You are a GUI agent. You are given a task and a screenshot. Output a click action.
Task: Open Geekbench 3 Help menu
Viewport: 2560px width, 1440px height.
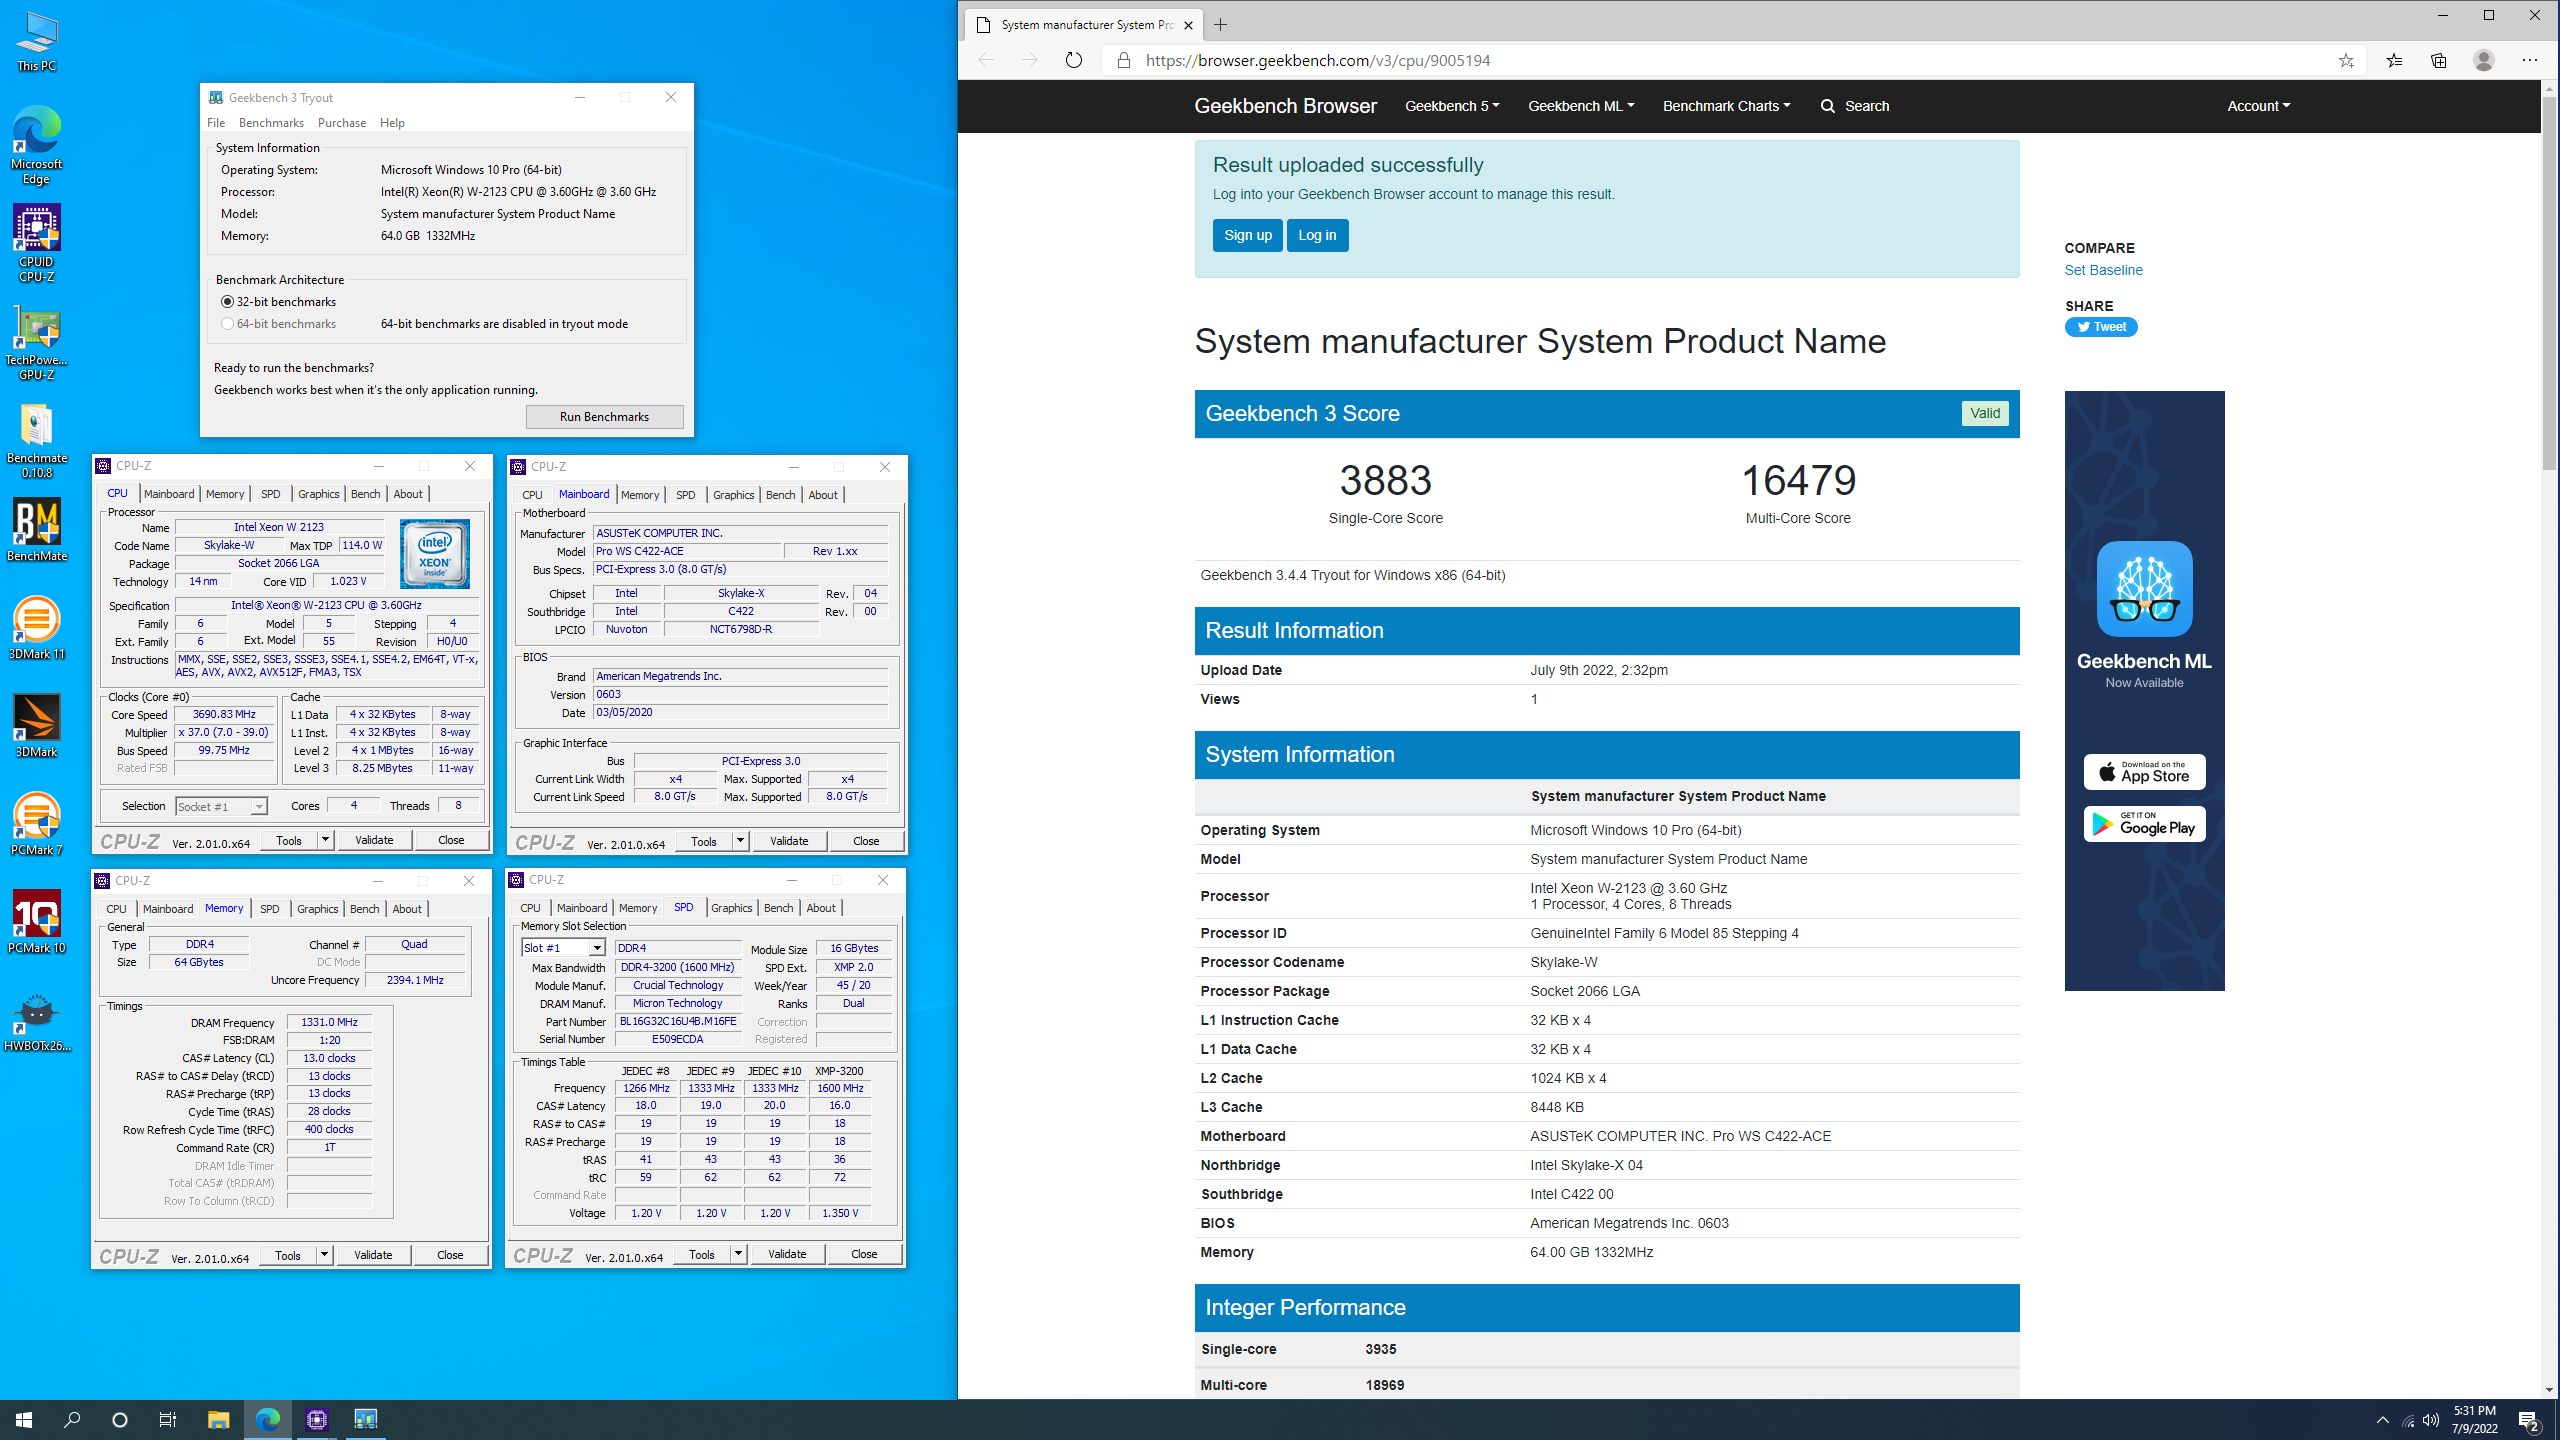pyautogui.click(x=392, y=122)
